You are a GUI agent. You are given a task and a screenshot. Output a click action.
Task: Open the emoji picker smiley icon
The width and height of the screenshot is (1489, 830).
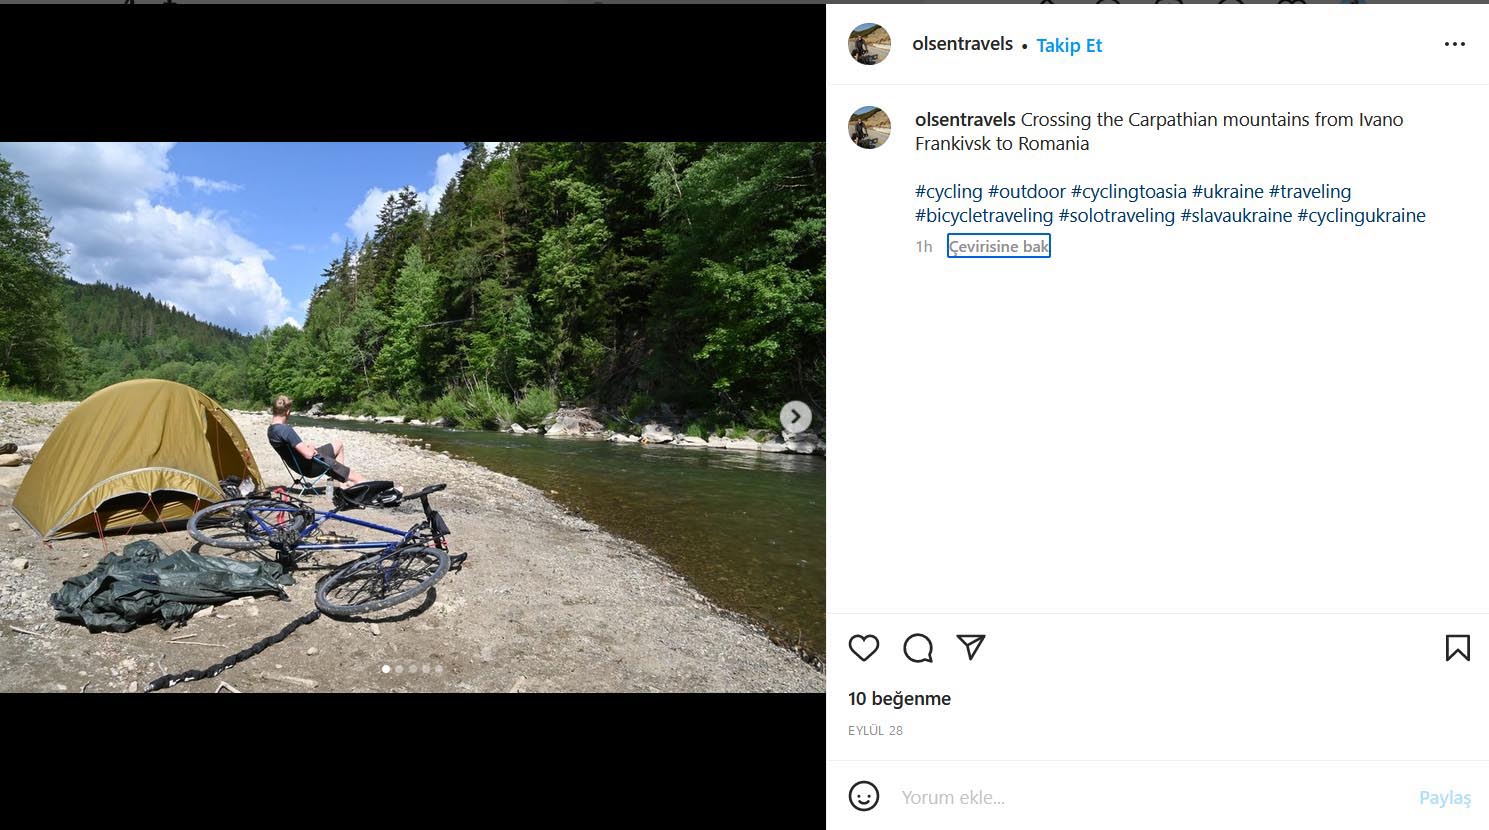pyautogui.click(x=864, y=796)
